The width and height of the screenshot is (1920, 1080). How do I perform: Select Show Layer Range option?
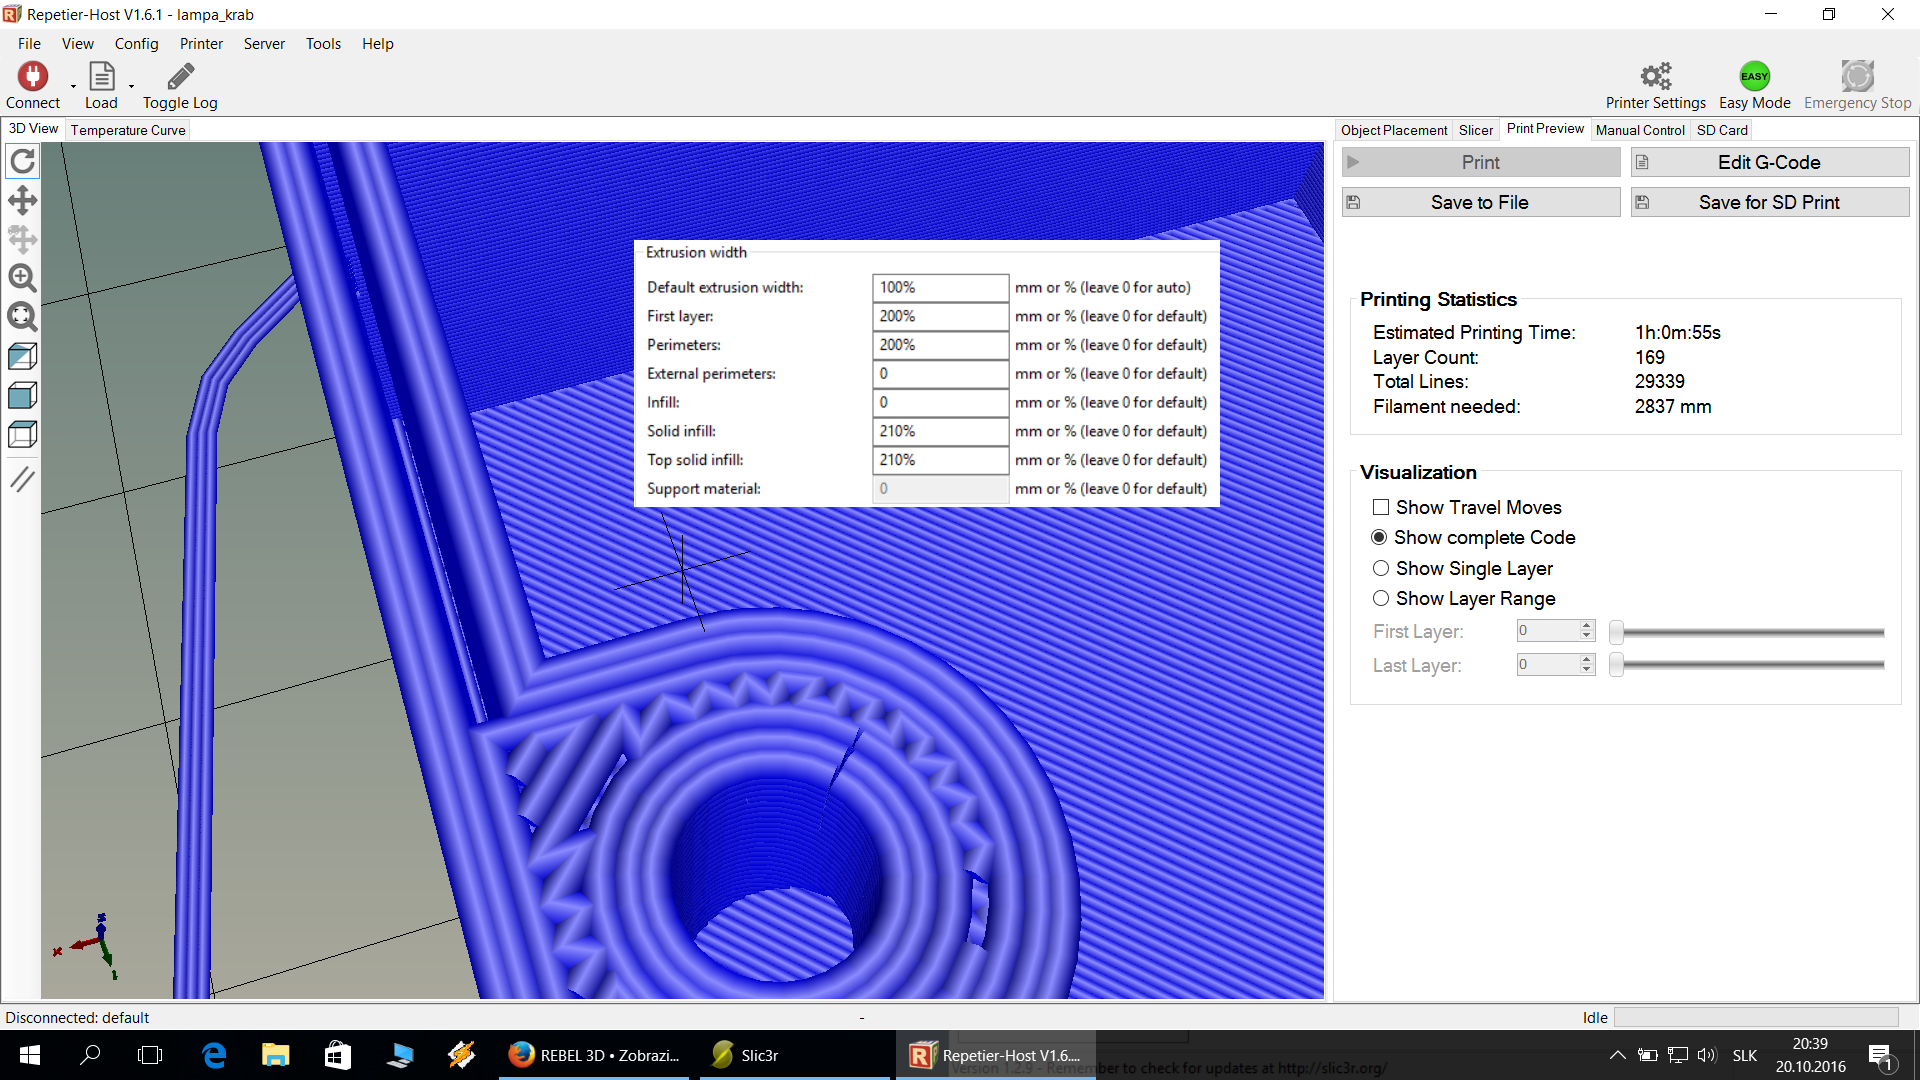click(x=1381, y=598)
